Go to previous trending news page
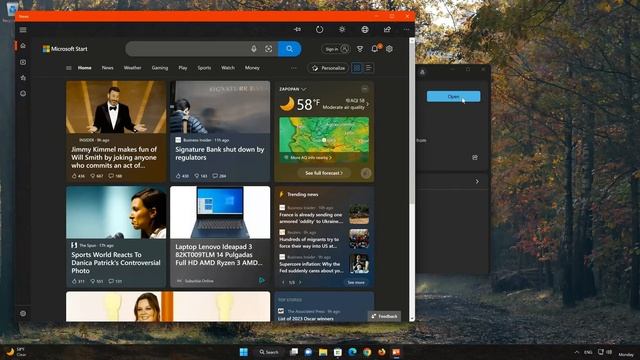 283,282
